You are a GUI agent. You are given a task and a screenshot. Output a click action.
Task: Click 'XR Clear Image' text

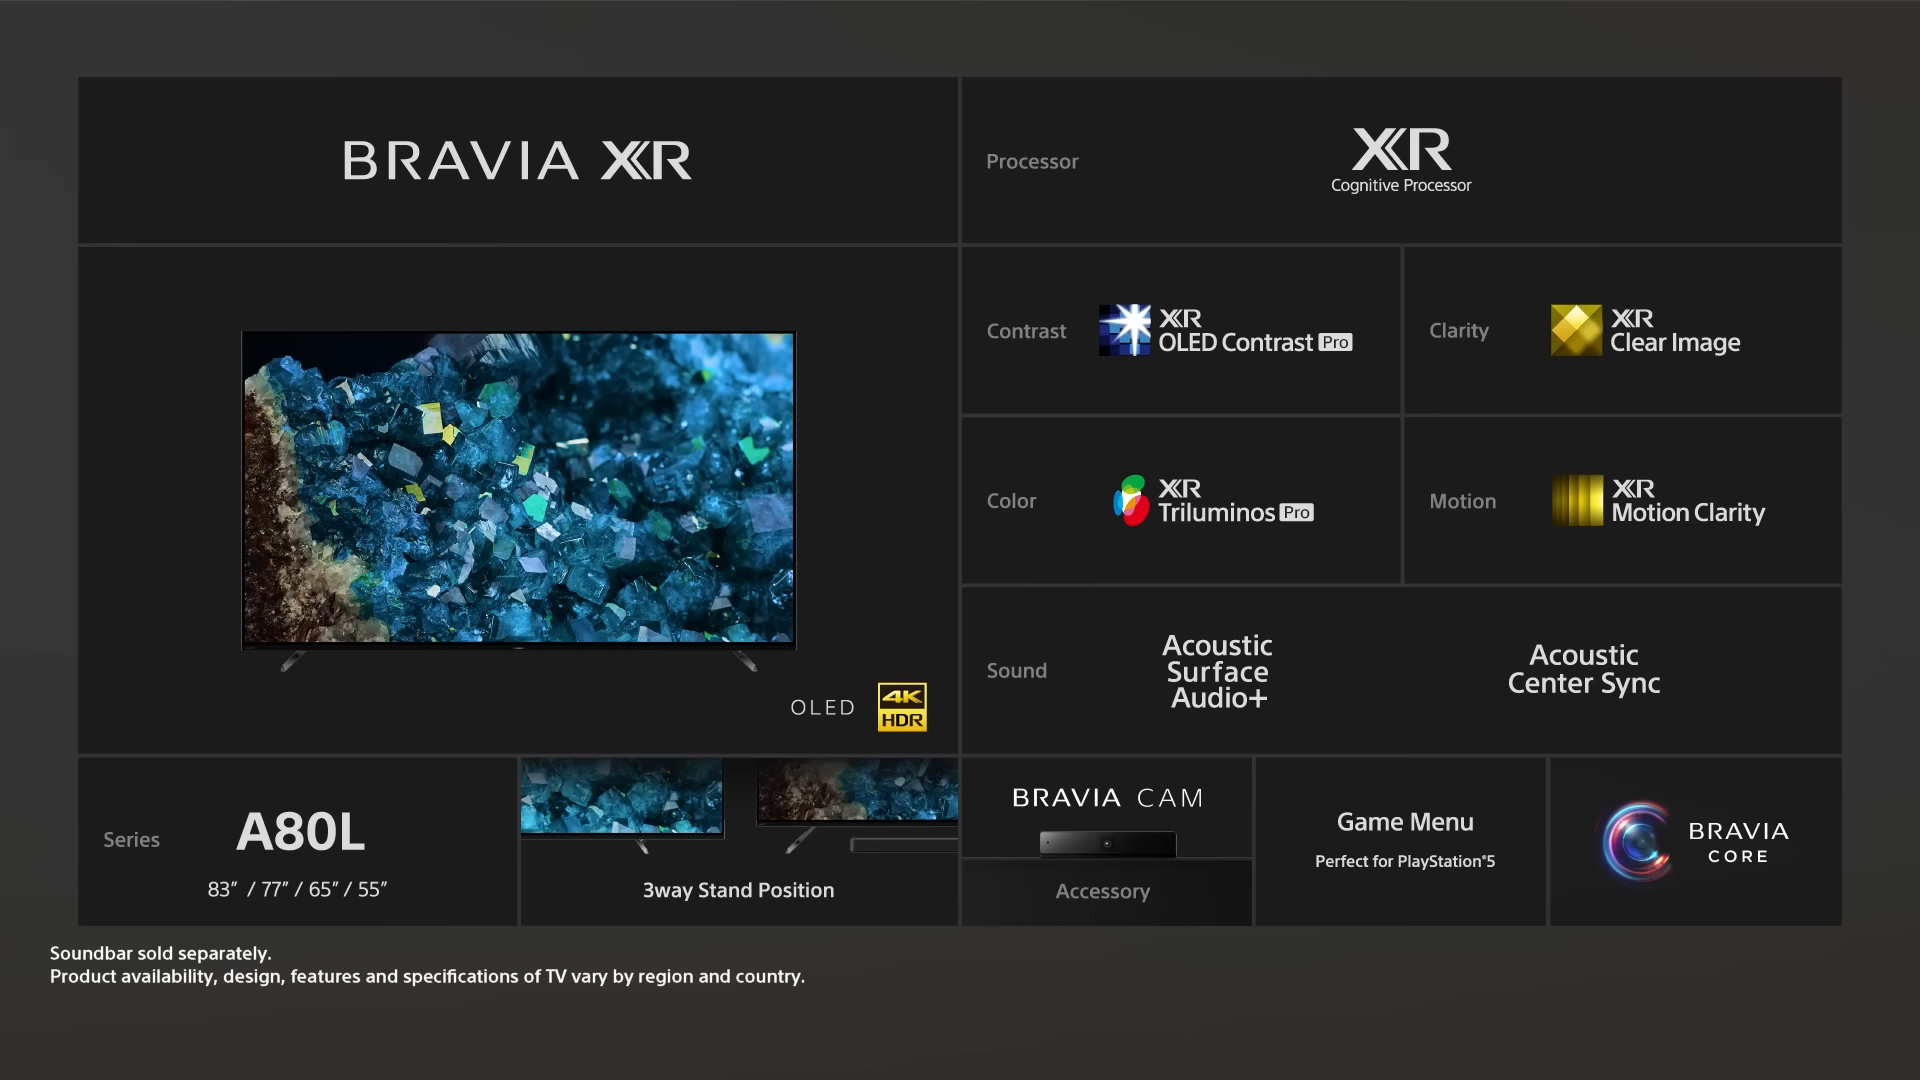click(1675, 331)
